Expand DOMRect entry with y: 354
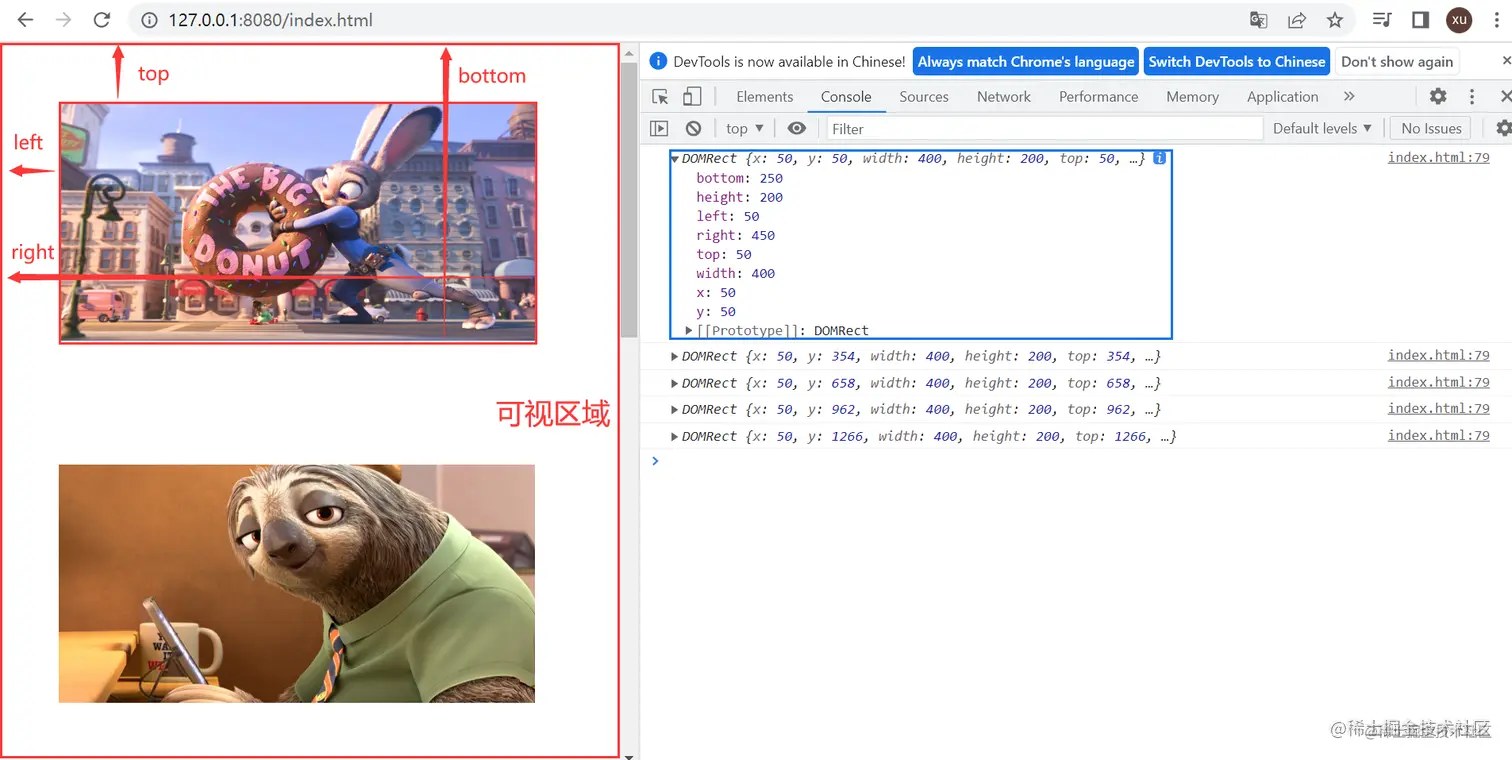Screen dimensions: 1512x760 coord(675,356)
